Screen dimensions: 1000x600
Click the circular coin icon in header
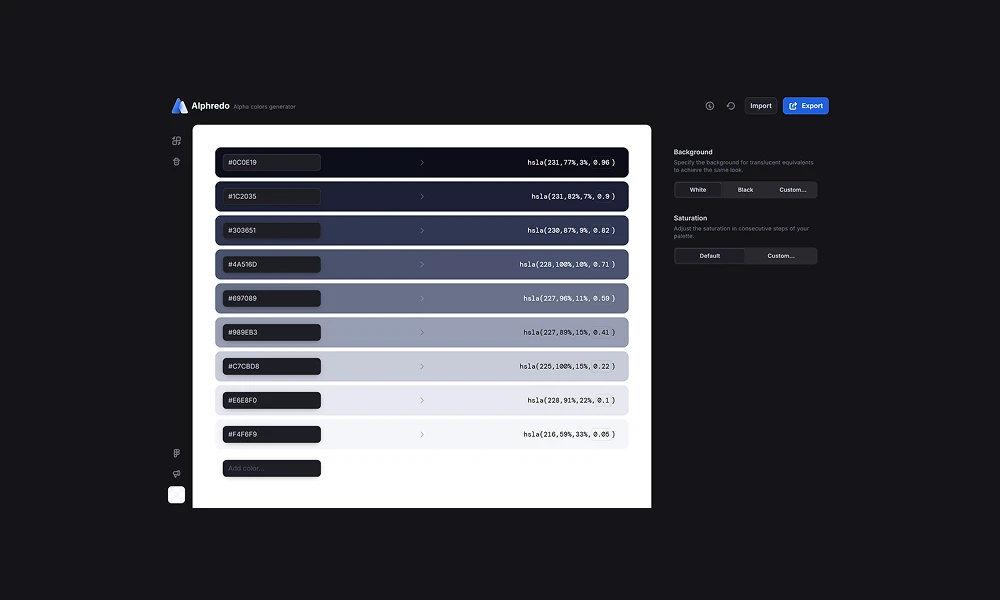(x=710, y=106)
